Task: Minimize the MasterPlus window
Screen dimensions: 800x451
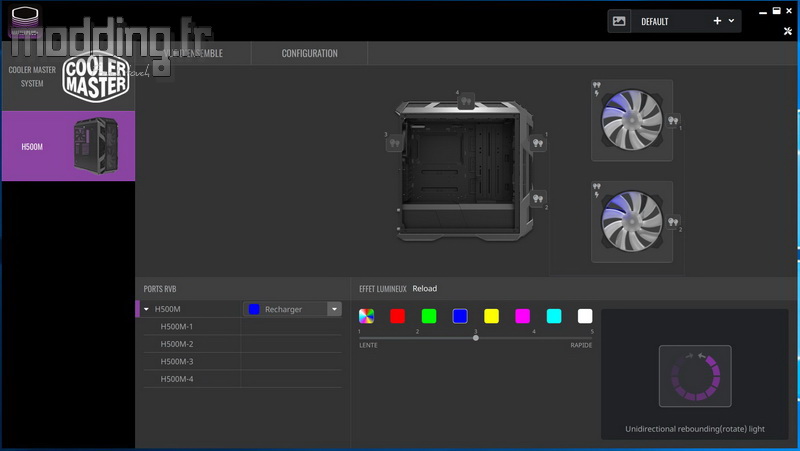Action: pyautogui.click(x=763, y=12)
